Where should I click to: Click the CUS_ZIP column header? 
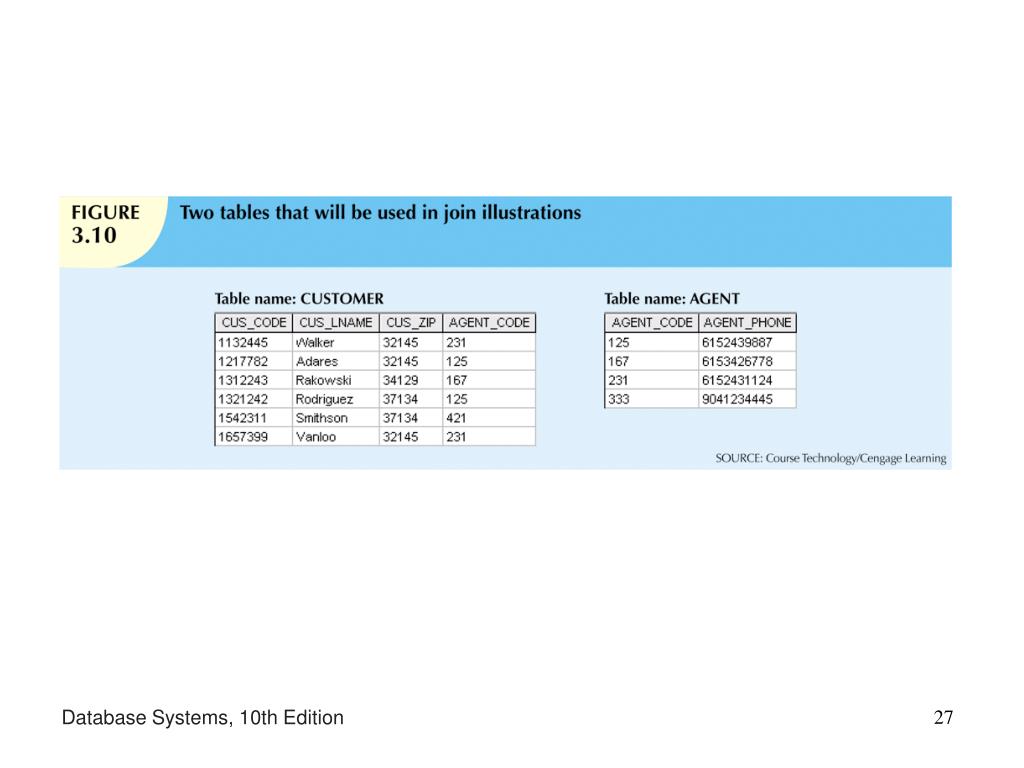click(411, 323)
